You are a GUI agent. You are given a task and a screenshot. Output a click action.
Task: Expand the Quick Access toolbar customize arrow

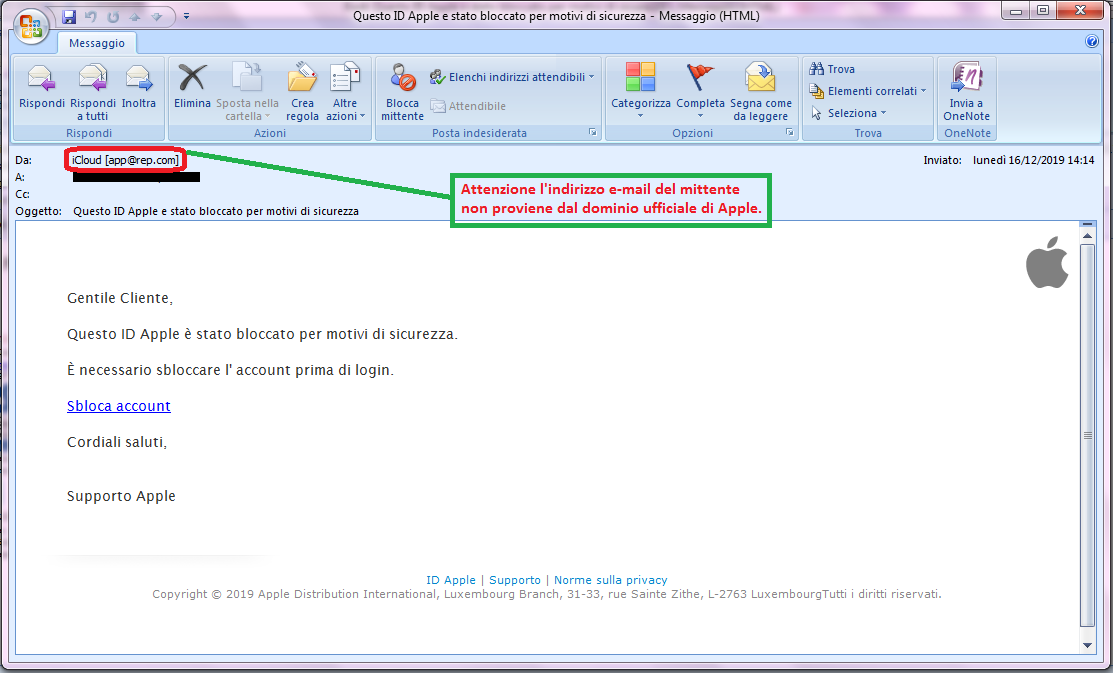[x=186, y=16]
